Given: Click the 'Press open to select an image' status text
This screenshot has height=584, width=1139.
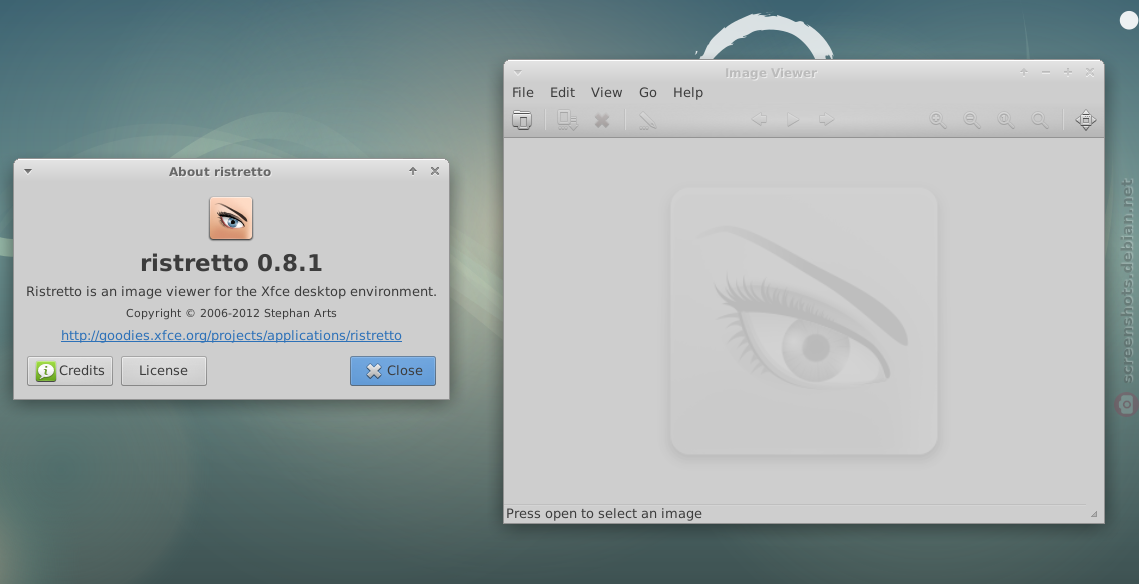Looking at the screenshot, I should click(604, 514).
